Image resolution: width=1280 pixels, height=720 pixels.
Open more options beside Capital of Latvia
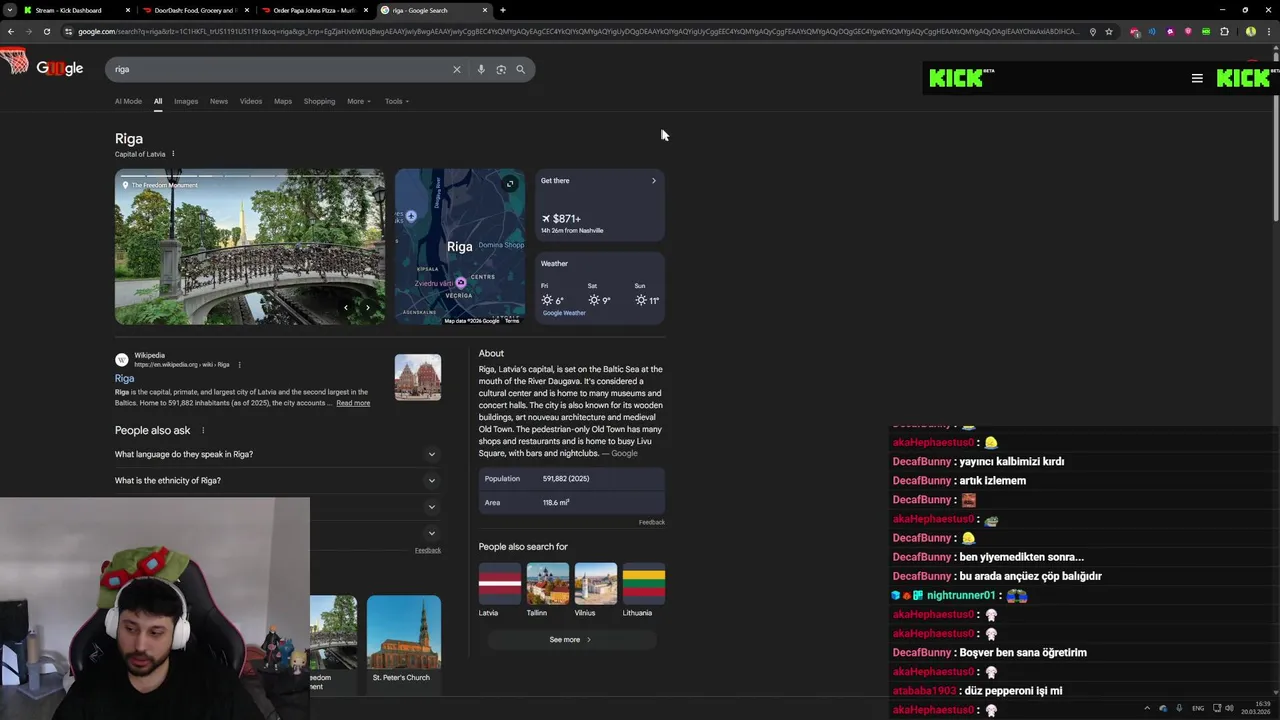tap(173, 154)
